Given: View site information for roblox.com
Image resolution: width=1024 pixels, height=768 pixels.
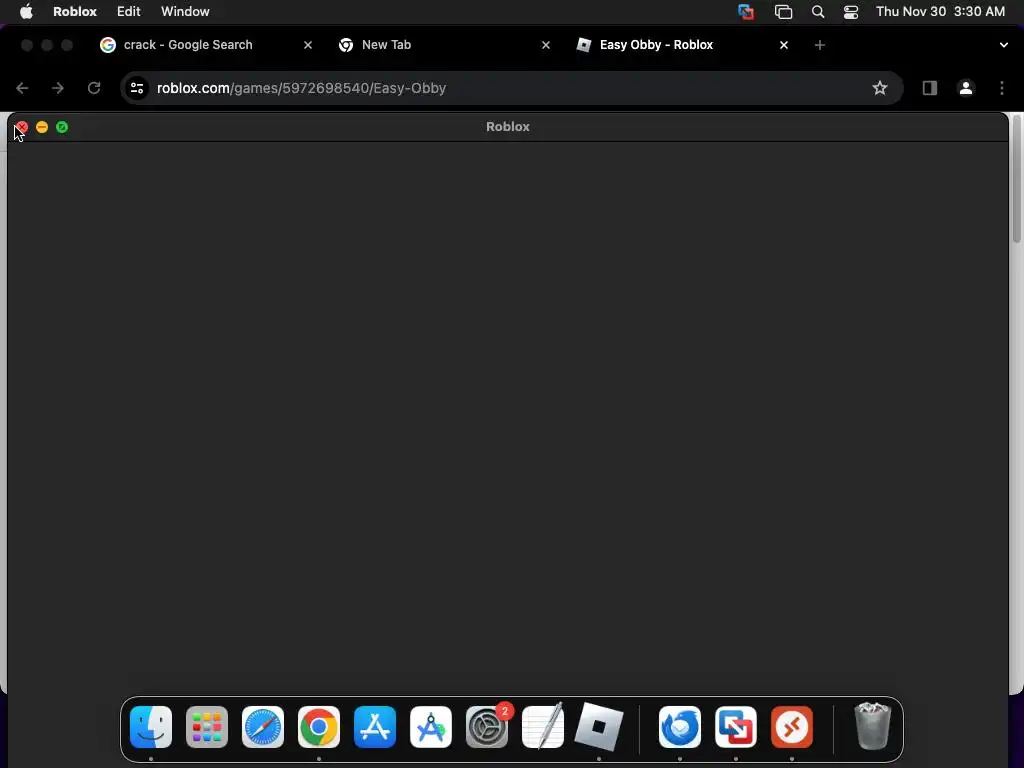Looking at the screenshot, I should coord(136,88).
